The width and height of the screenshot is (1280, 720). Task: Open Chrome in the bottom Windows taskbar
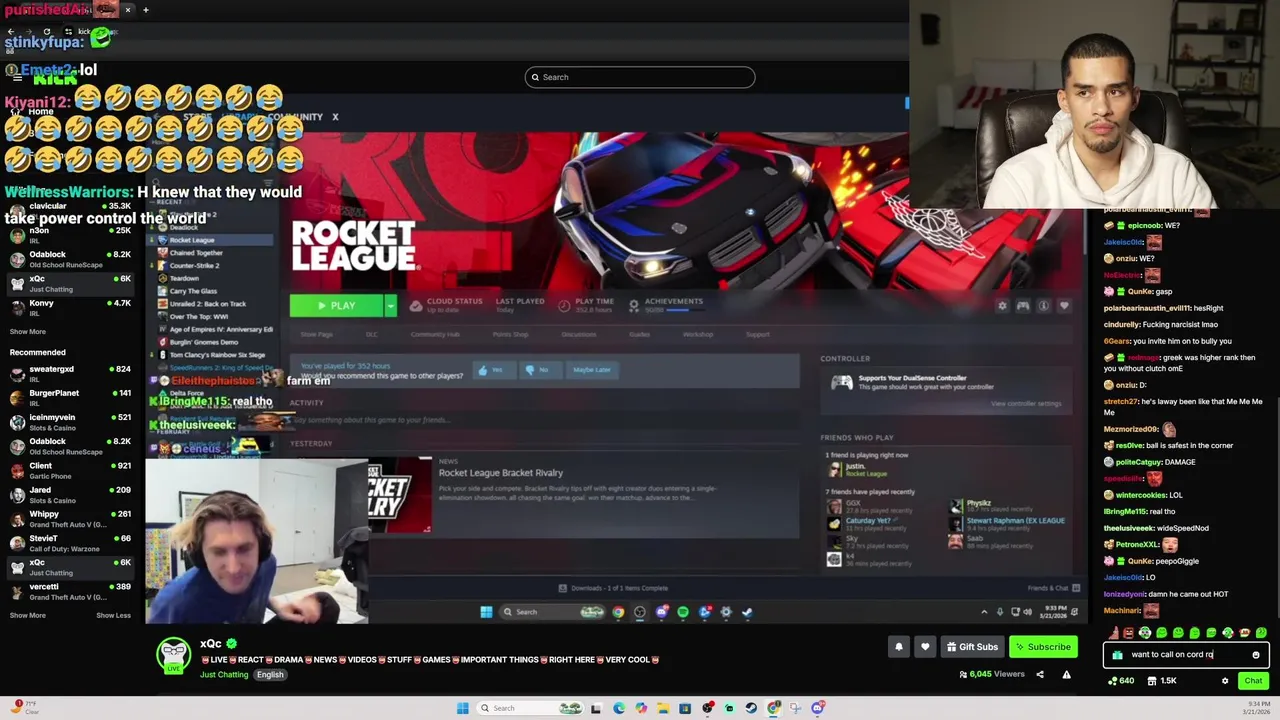(774, 708)
